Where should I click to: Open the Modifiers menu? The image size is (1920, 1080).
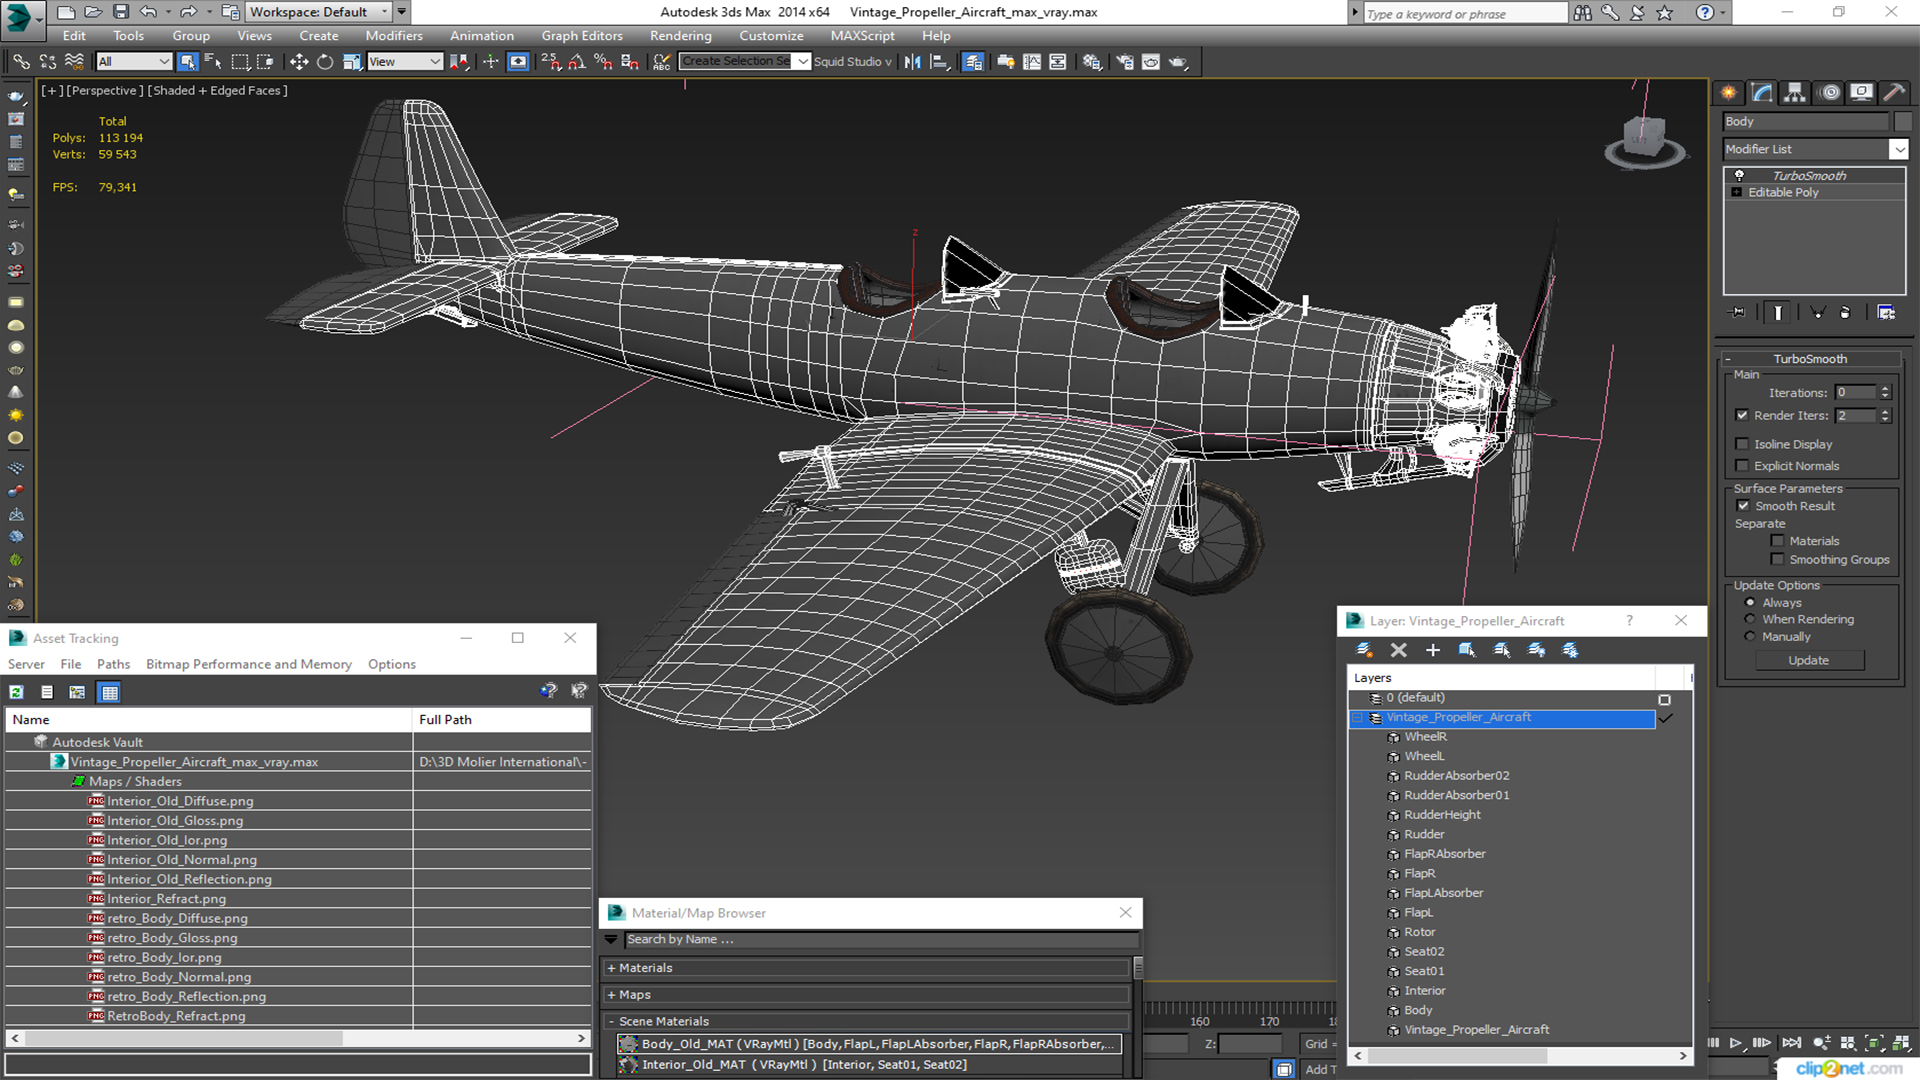(394, 36)
